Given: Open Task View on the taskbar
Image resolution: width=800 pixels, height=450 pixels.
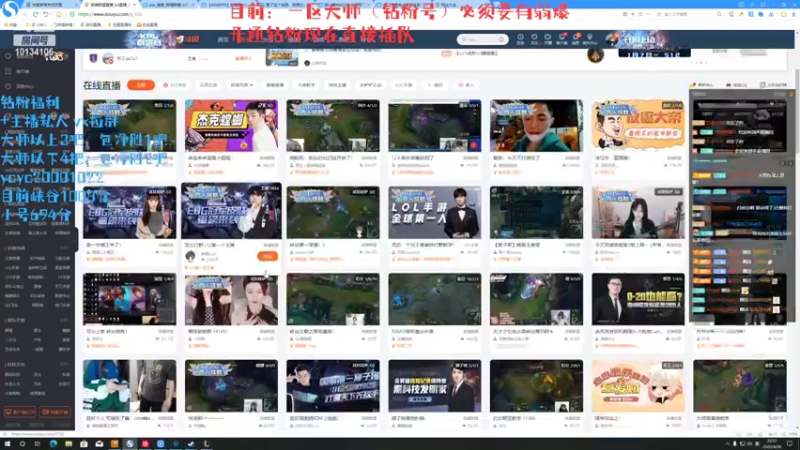Looking at the screenshot, I should tap(37, 444).
